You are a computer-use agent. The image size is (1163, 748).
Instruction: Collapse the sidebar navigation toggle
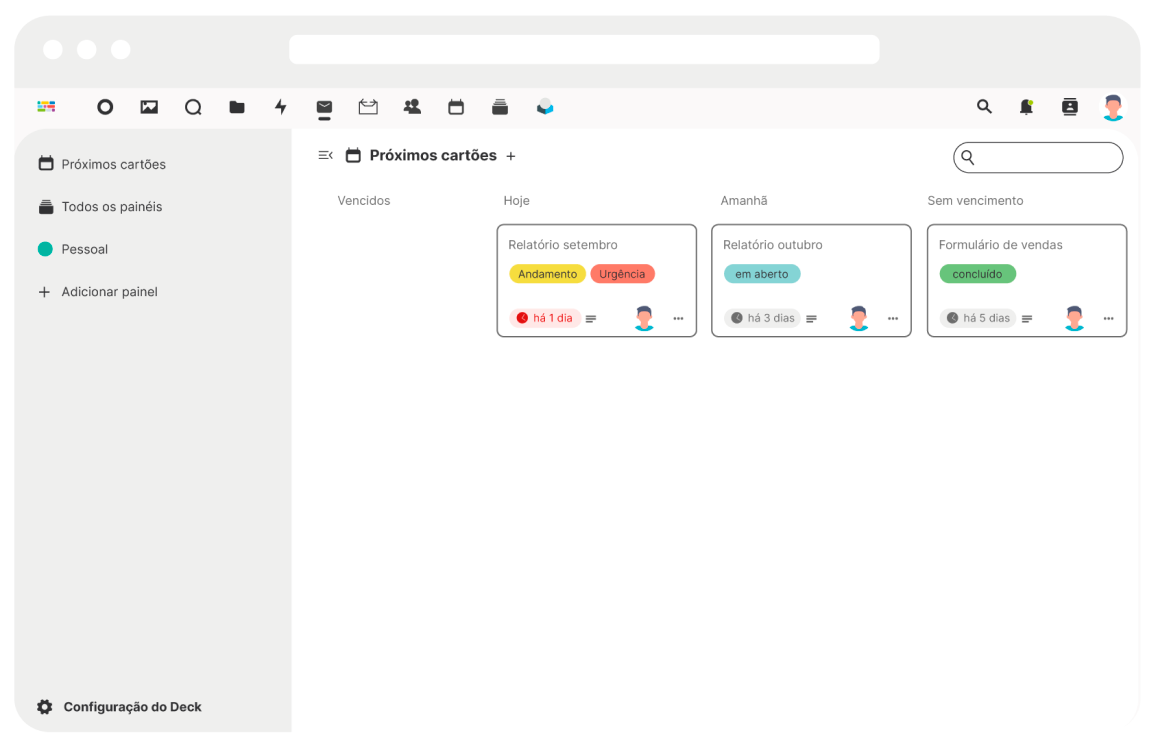pos(325,156)
